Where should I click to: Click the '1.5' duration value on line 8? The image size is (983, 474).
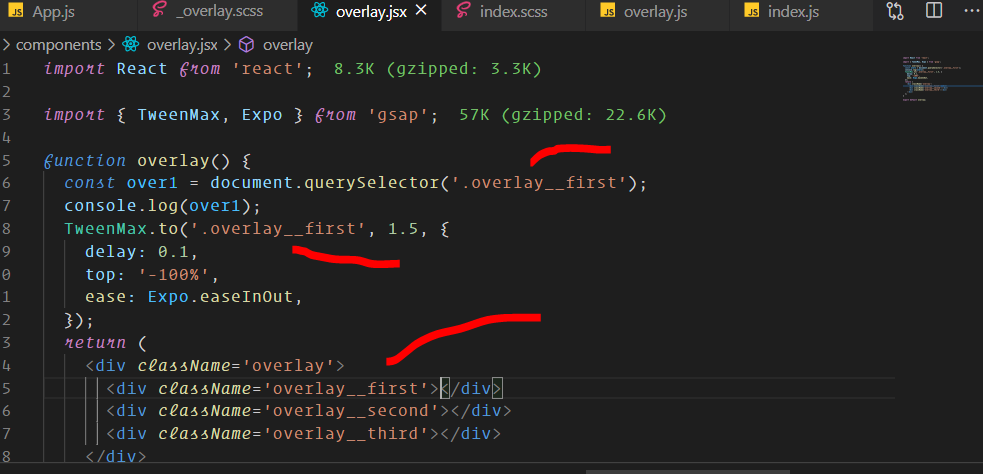pos(403,229)
